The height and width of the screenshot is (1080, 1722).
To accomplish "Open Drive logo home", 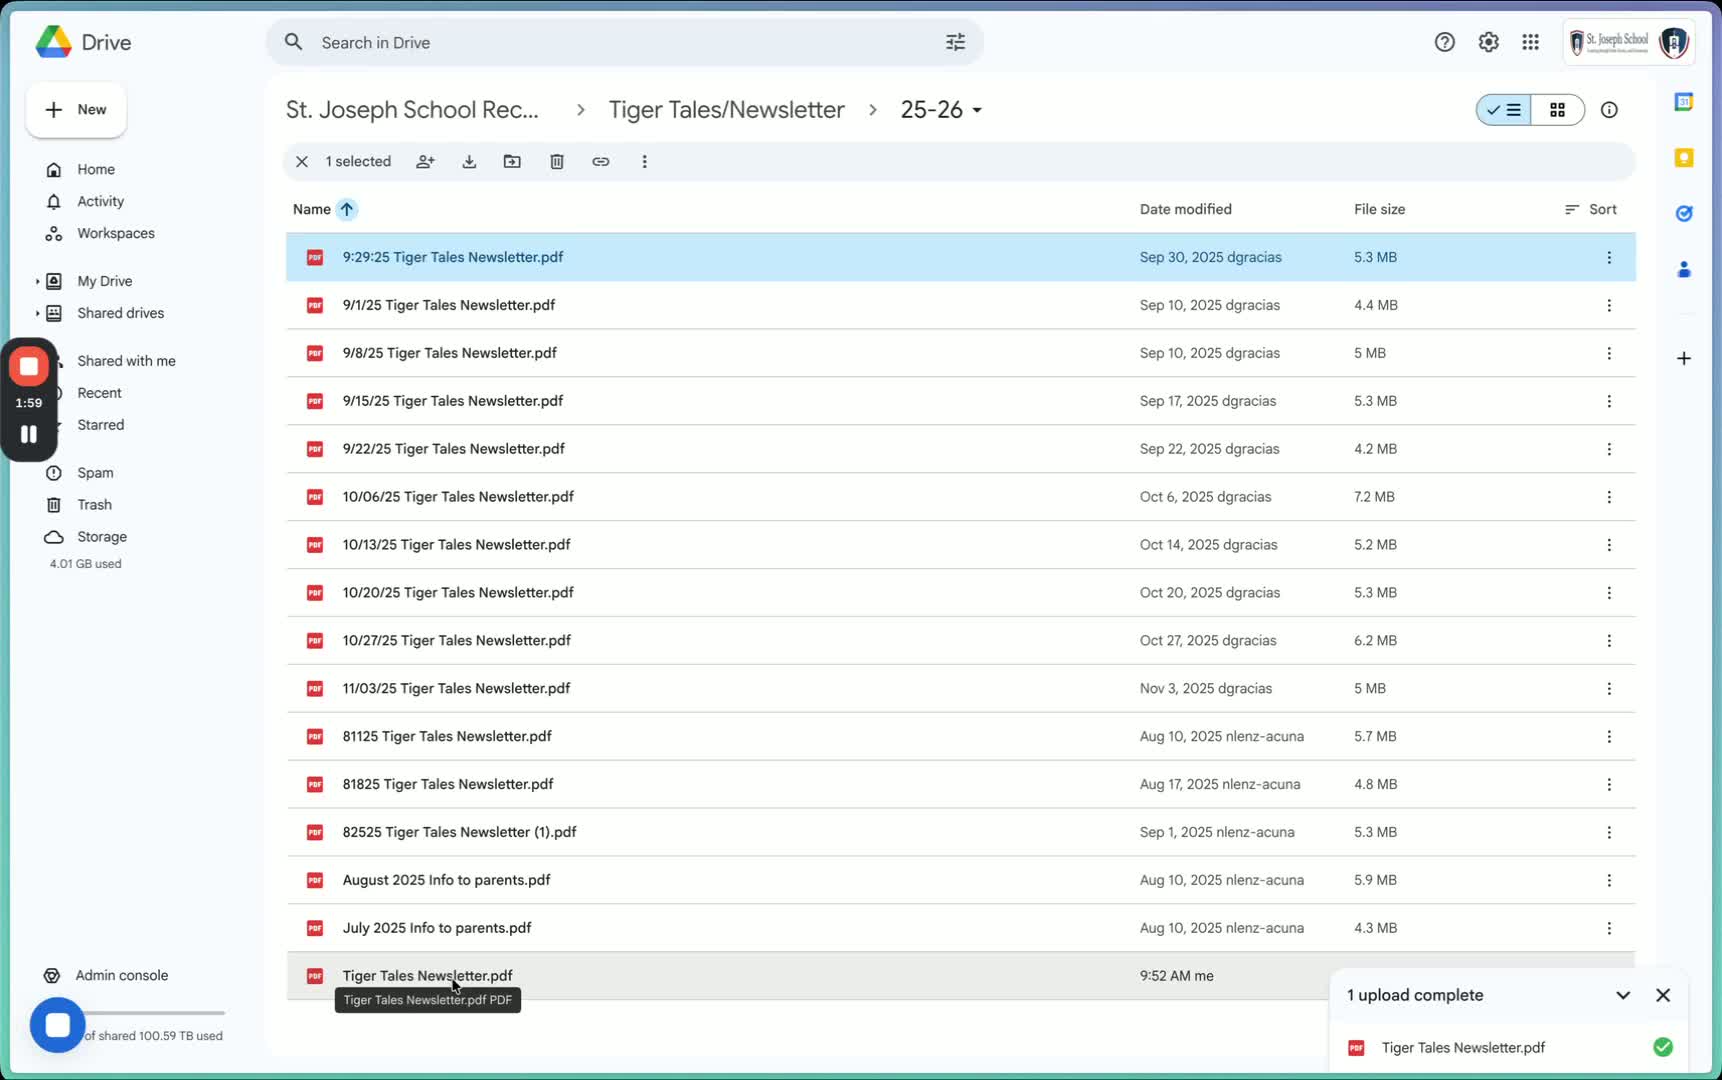I will pos(83,42).
